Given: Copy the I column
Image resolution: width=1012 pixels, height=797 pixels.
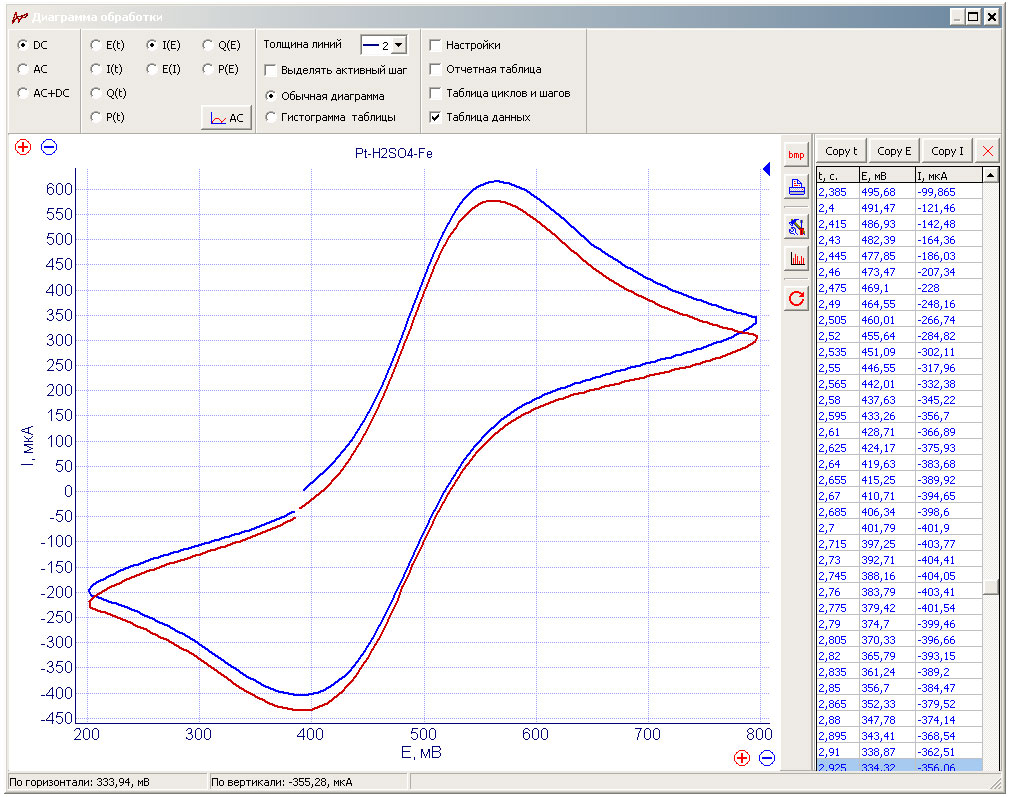Looking at the screenshot, I should (947, 151).
